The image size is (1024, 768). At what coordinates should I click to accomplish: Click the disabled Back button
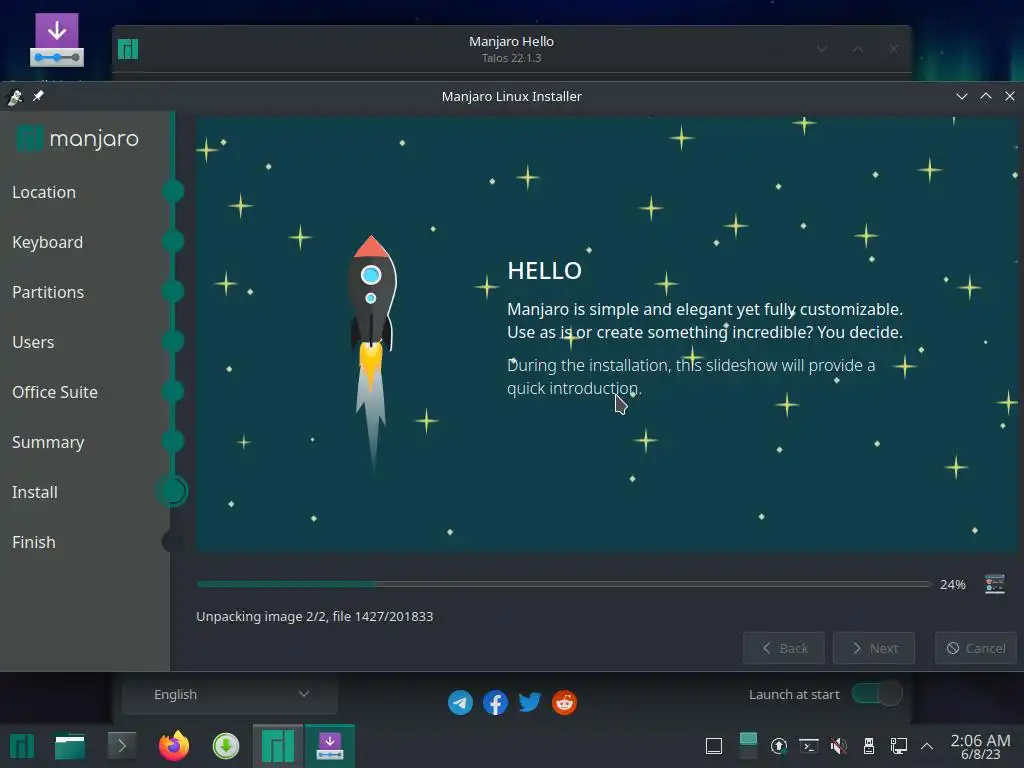pos(784,648)
